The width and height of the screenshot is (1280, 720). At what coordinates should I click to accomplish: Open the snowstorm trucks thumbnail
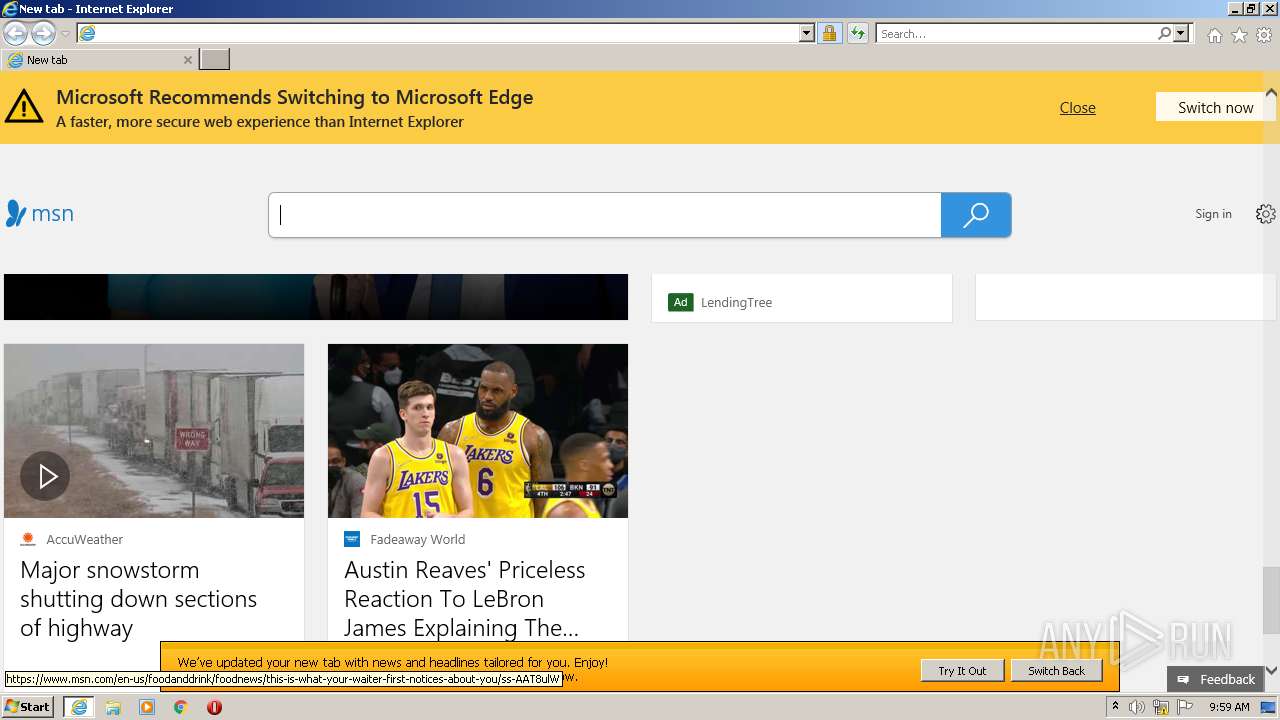click(154, 430)
